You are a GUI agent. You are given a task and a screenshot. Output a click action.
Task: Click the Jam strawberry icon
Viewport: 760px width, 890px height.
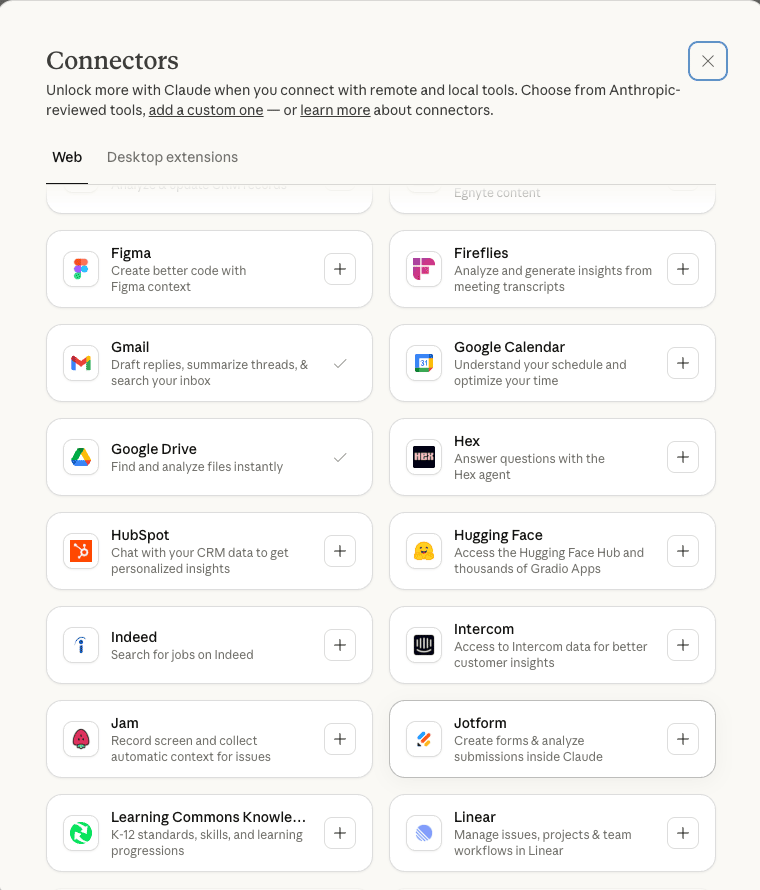81,739
